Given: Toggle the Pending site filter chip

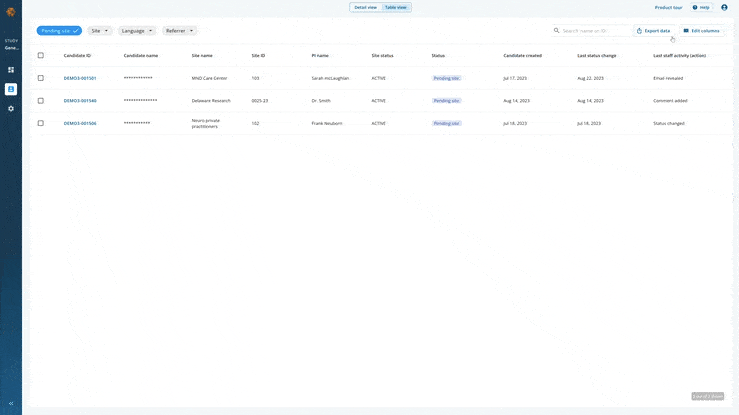Looking at the screenshot, I should pyautogui.click(x=59, y=31).
